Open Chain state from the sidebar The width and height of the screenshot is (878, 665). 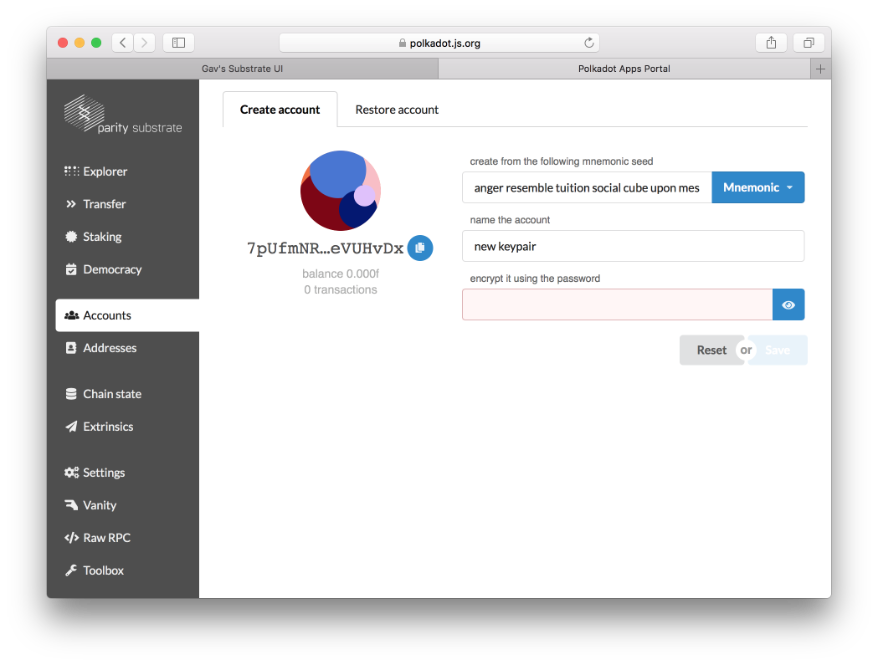tap(111, 394)
